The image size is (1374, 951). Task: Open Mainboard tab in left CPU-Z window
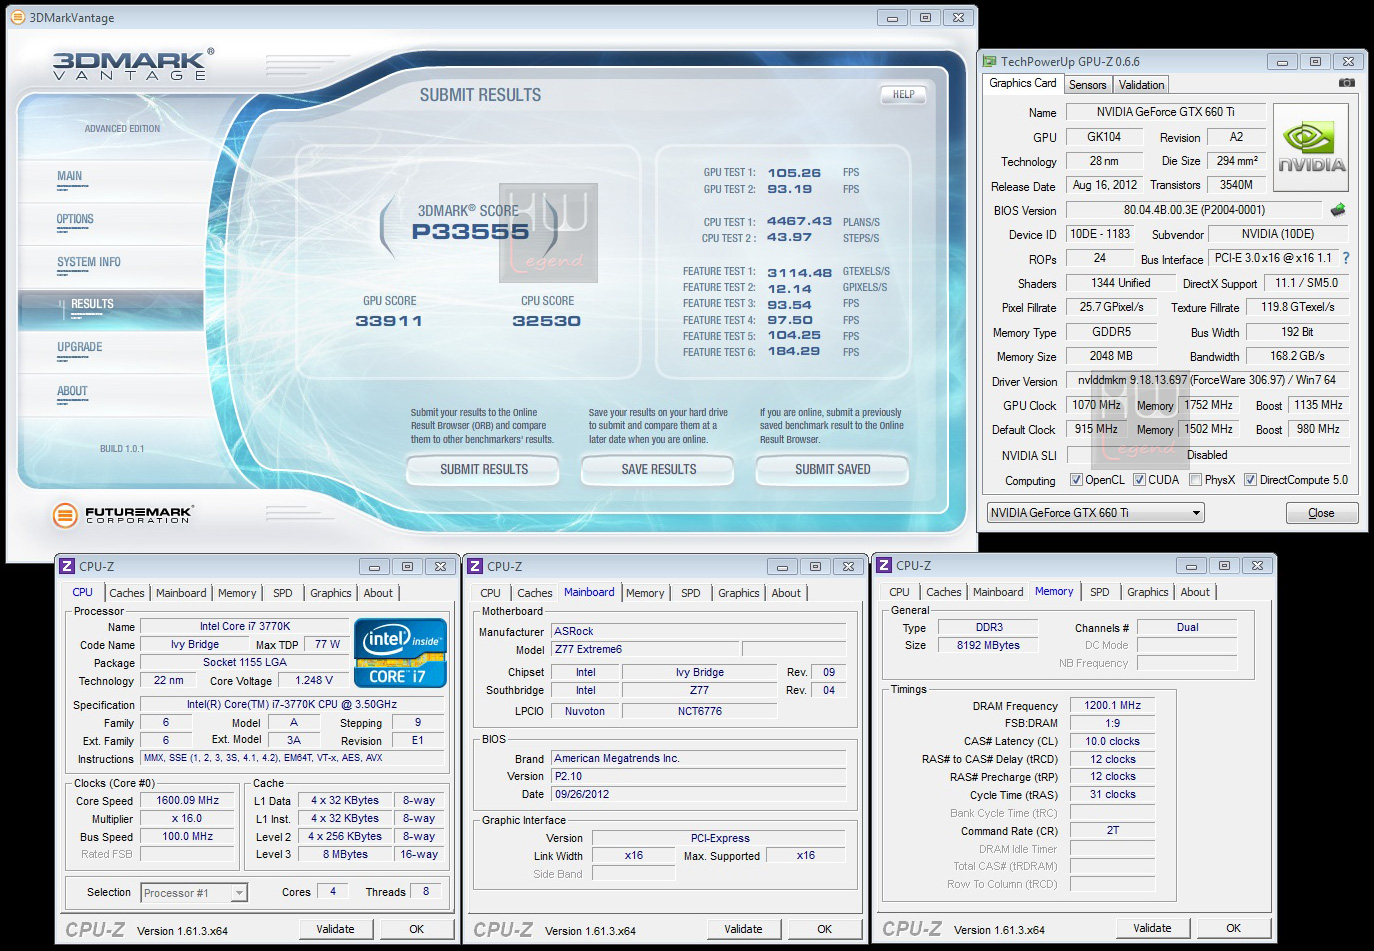(181, 593)
